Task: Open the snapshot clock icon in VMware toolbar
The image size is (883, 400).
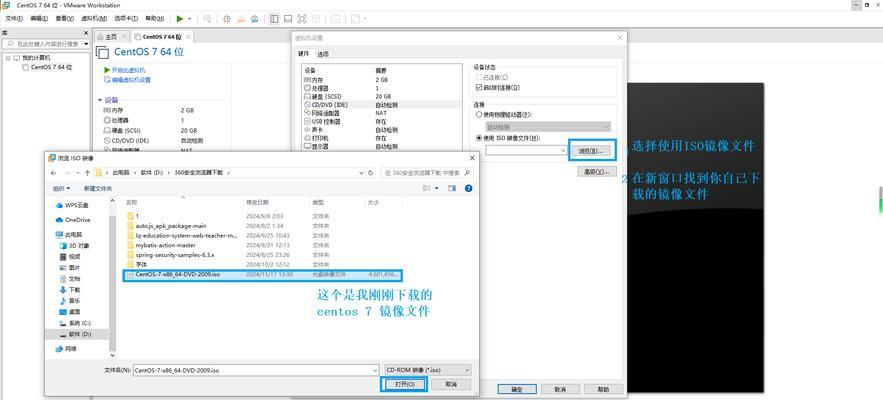Action: (x=226, y=19)
